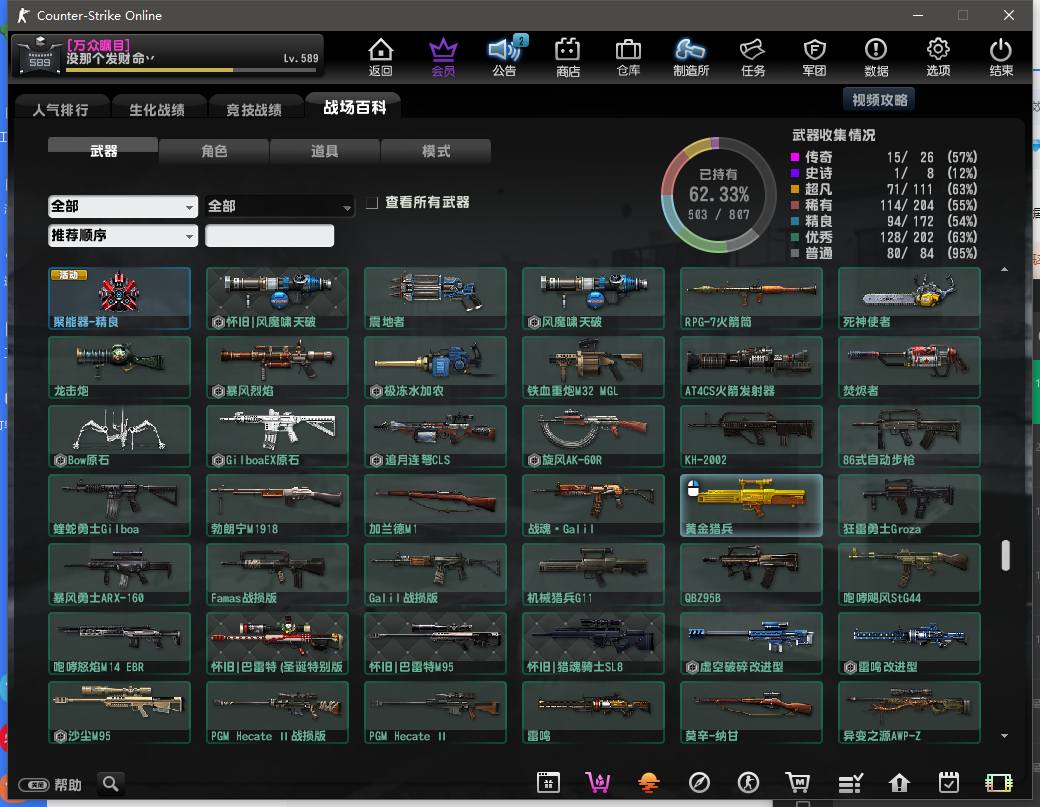
Task: Select the 勃朗宁M1918 weapon card
Action: pos(277,505)
